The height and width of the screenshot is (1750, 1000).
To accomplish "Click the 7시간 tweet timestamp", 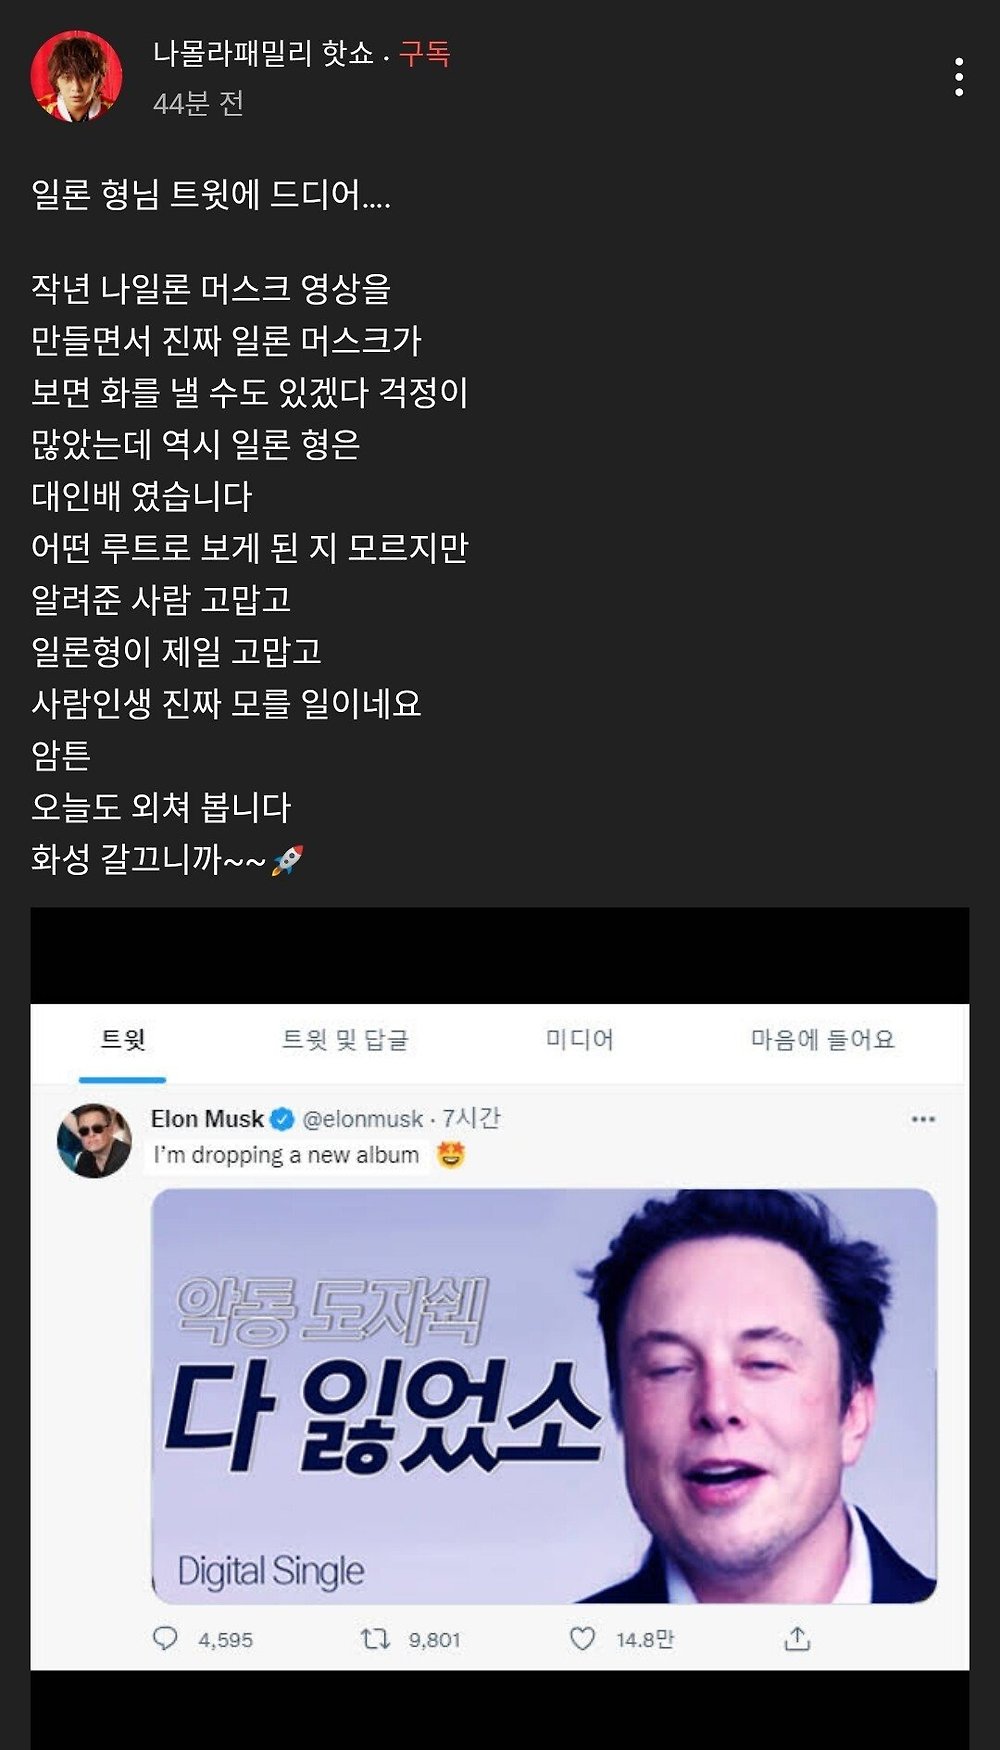I will [471, 1118].
